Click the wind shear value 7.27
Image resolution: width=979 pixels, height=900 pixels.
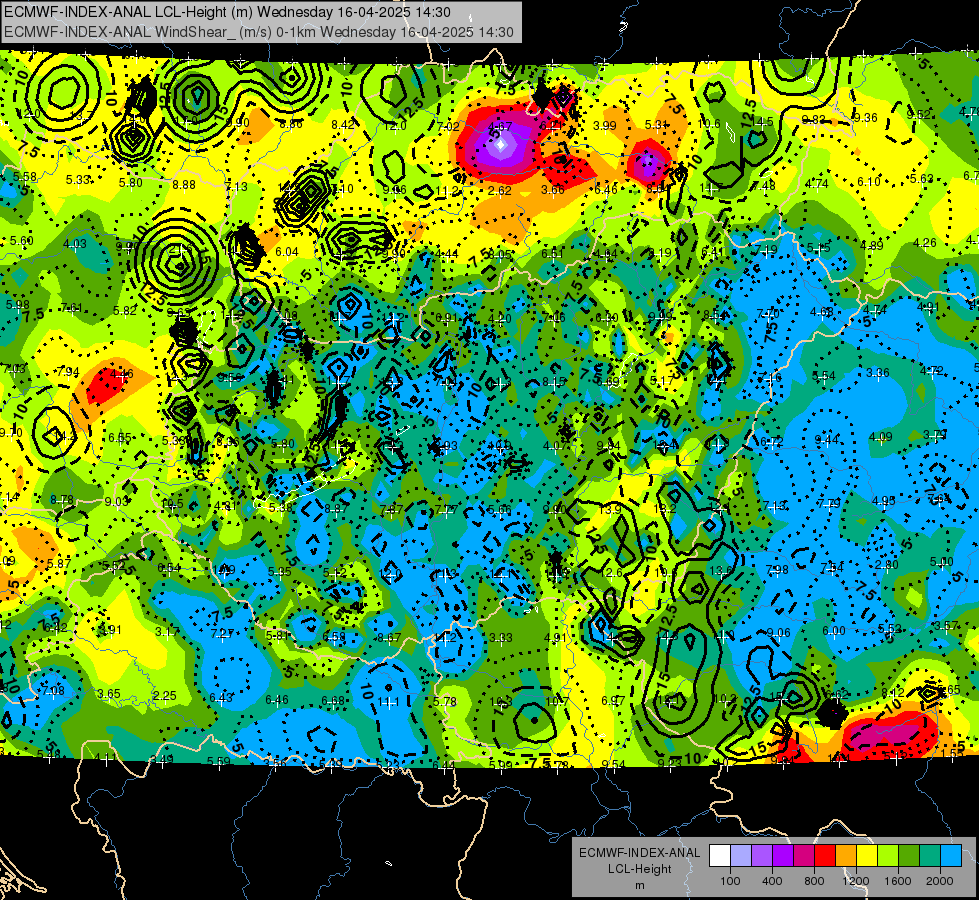tap(222, 633)
